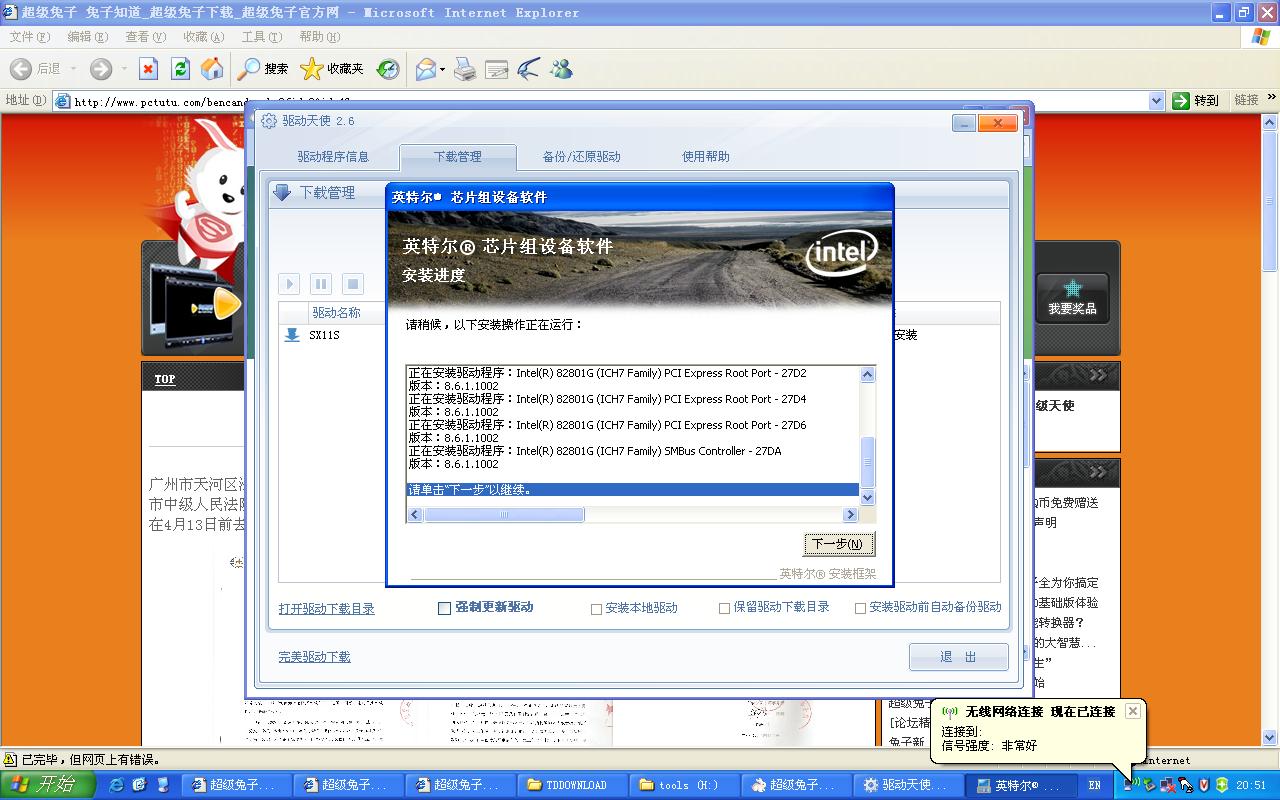The width and height of the screenshot is (1280, 800).
Task: Toggle the 安装本地驱动 checkbox
Action: tap(596, 608)
